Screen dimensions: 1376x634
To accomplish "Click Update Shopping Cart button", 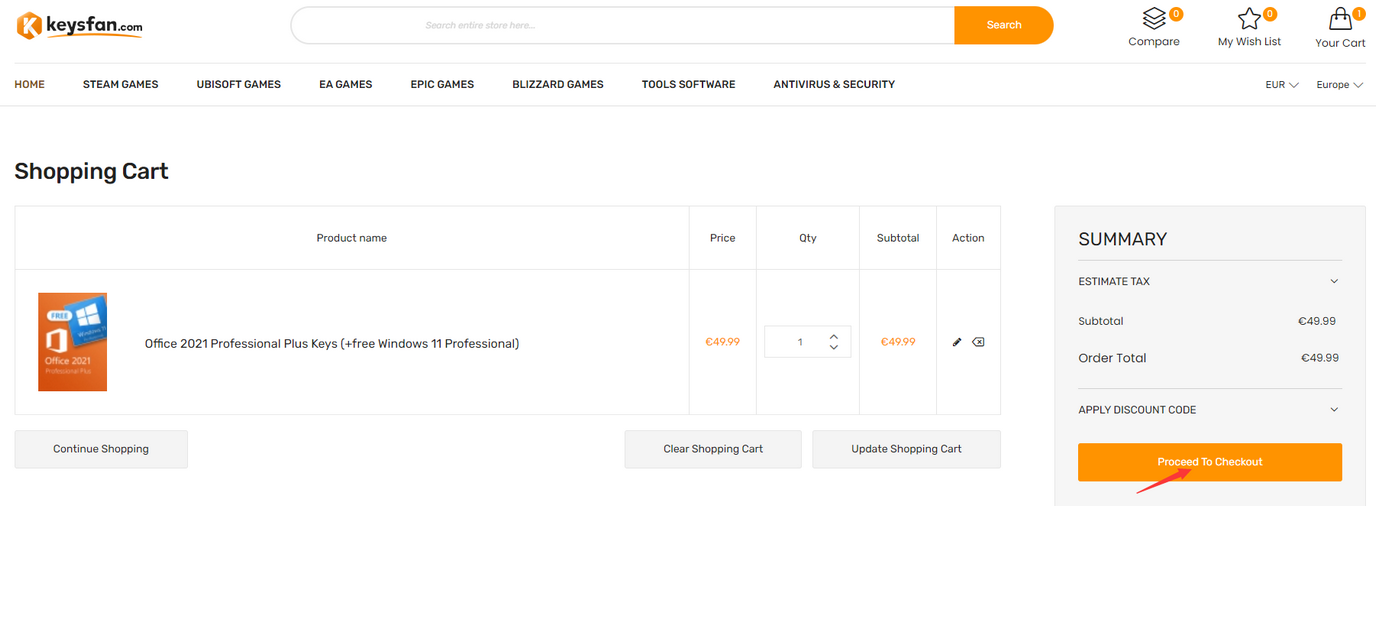I will tap(906, 449).
